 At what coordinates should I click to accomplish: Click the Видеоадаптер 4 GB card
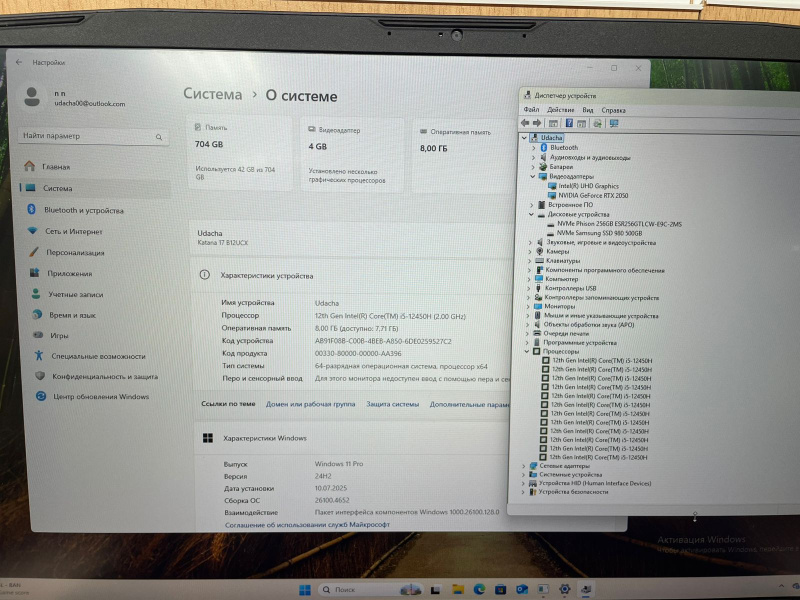click(352, 155)
